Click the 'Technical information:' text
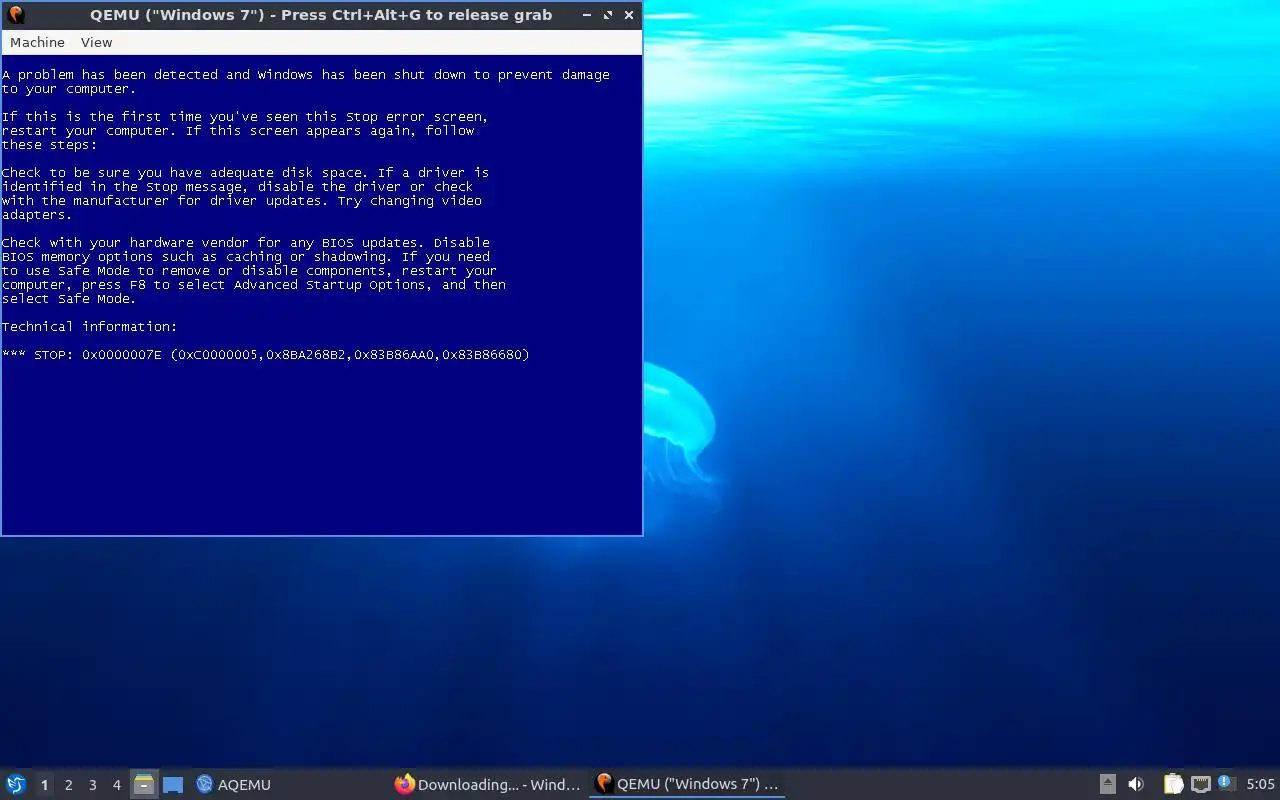The image size is (1280, 800). point(90,327)
